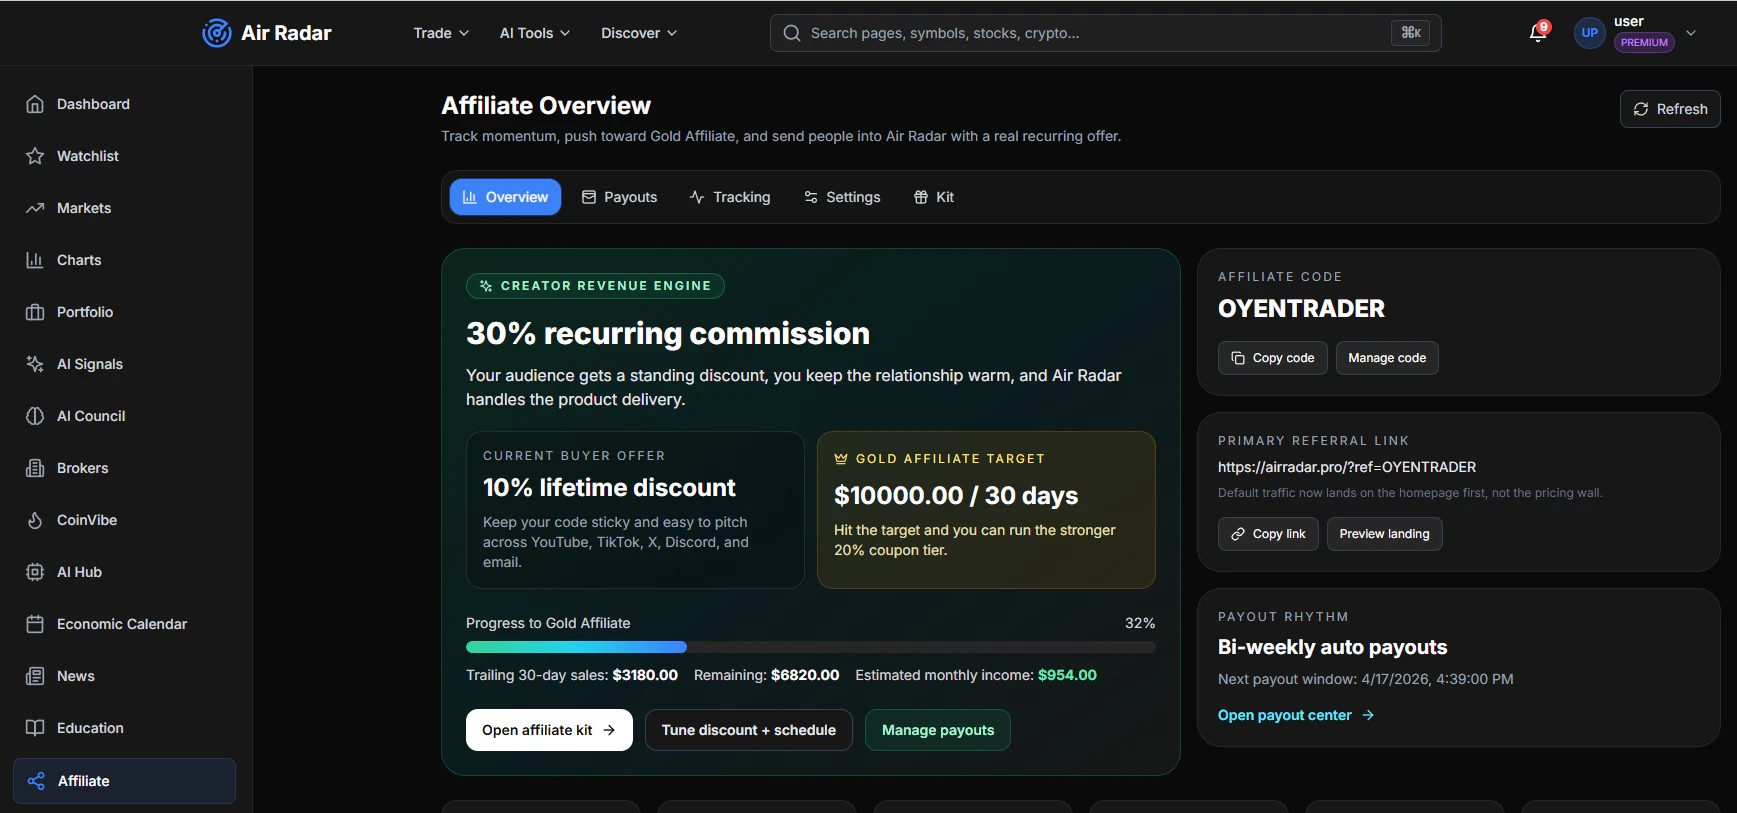Click the ⌘K shortcut badge
This screenshot has width=1737, height=813.
pyautogui.click(x=1410, y=33)
